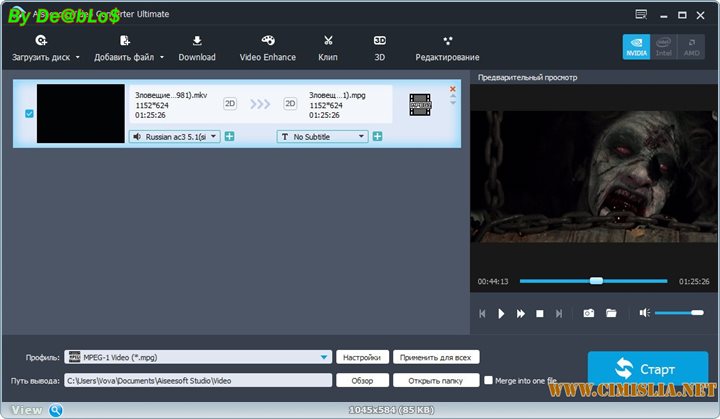Click the Download toolbar icon

pos(197,41)
